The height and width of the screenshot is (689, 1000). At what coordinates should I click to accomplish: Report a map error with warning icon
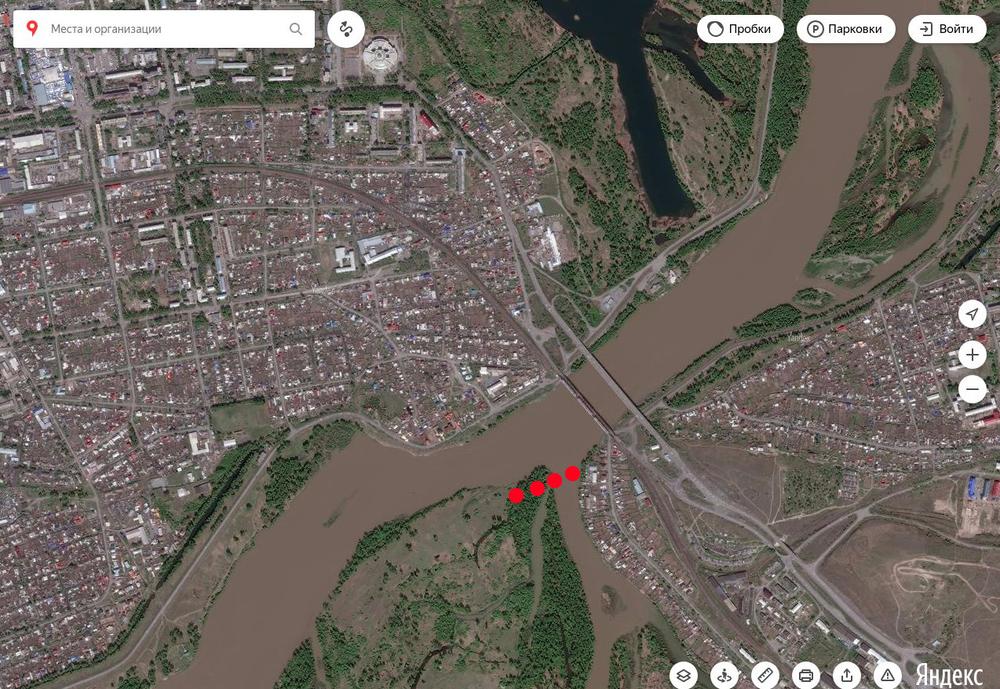(888, 675)
